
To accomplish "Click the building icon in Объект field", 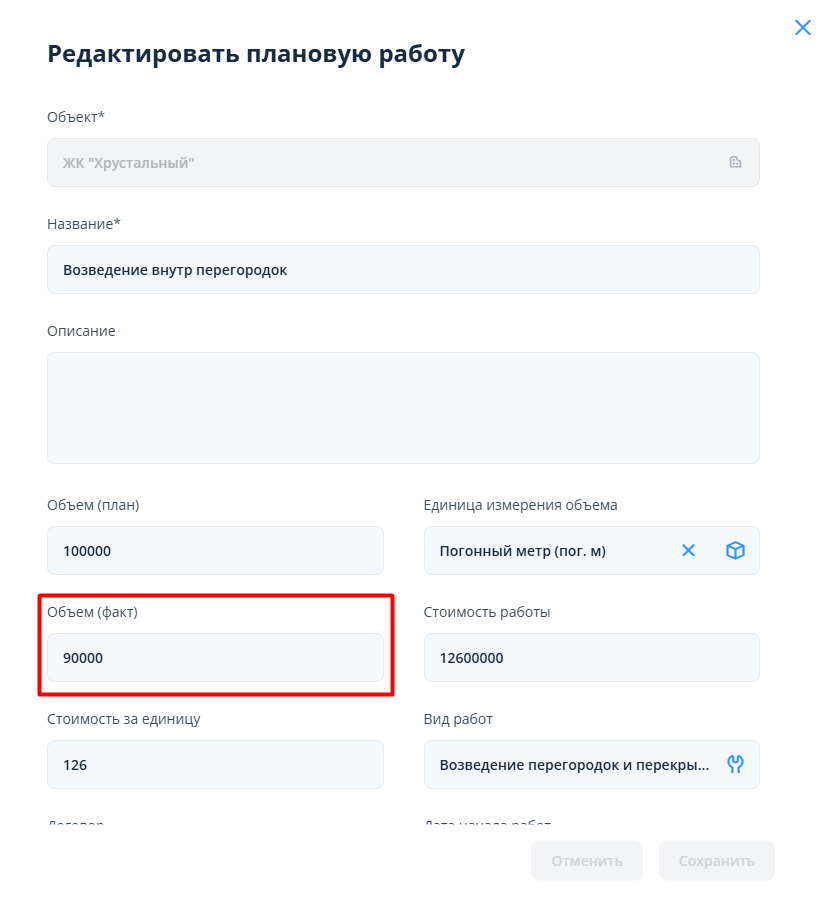I will (735, 162).
